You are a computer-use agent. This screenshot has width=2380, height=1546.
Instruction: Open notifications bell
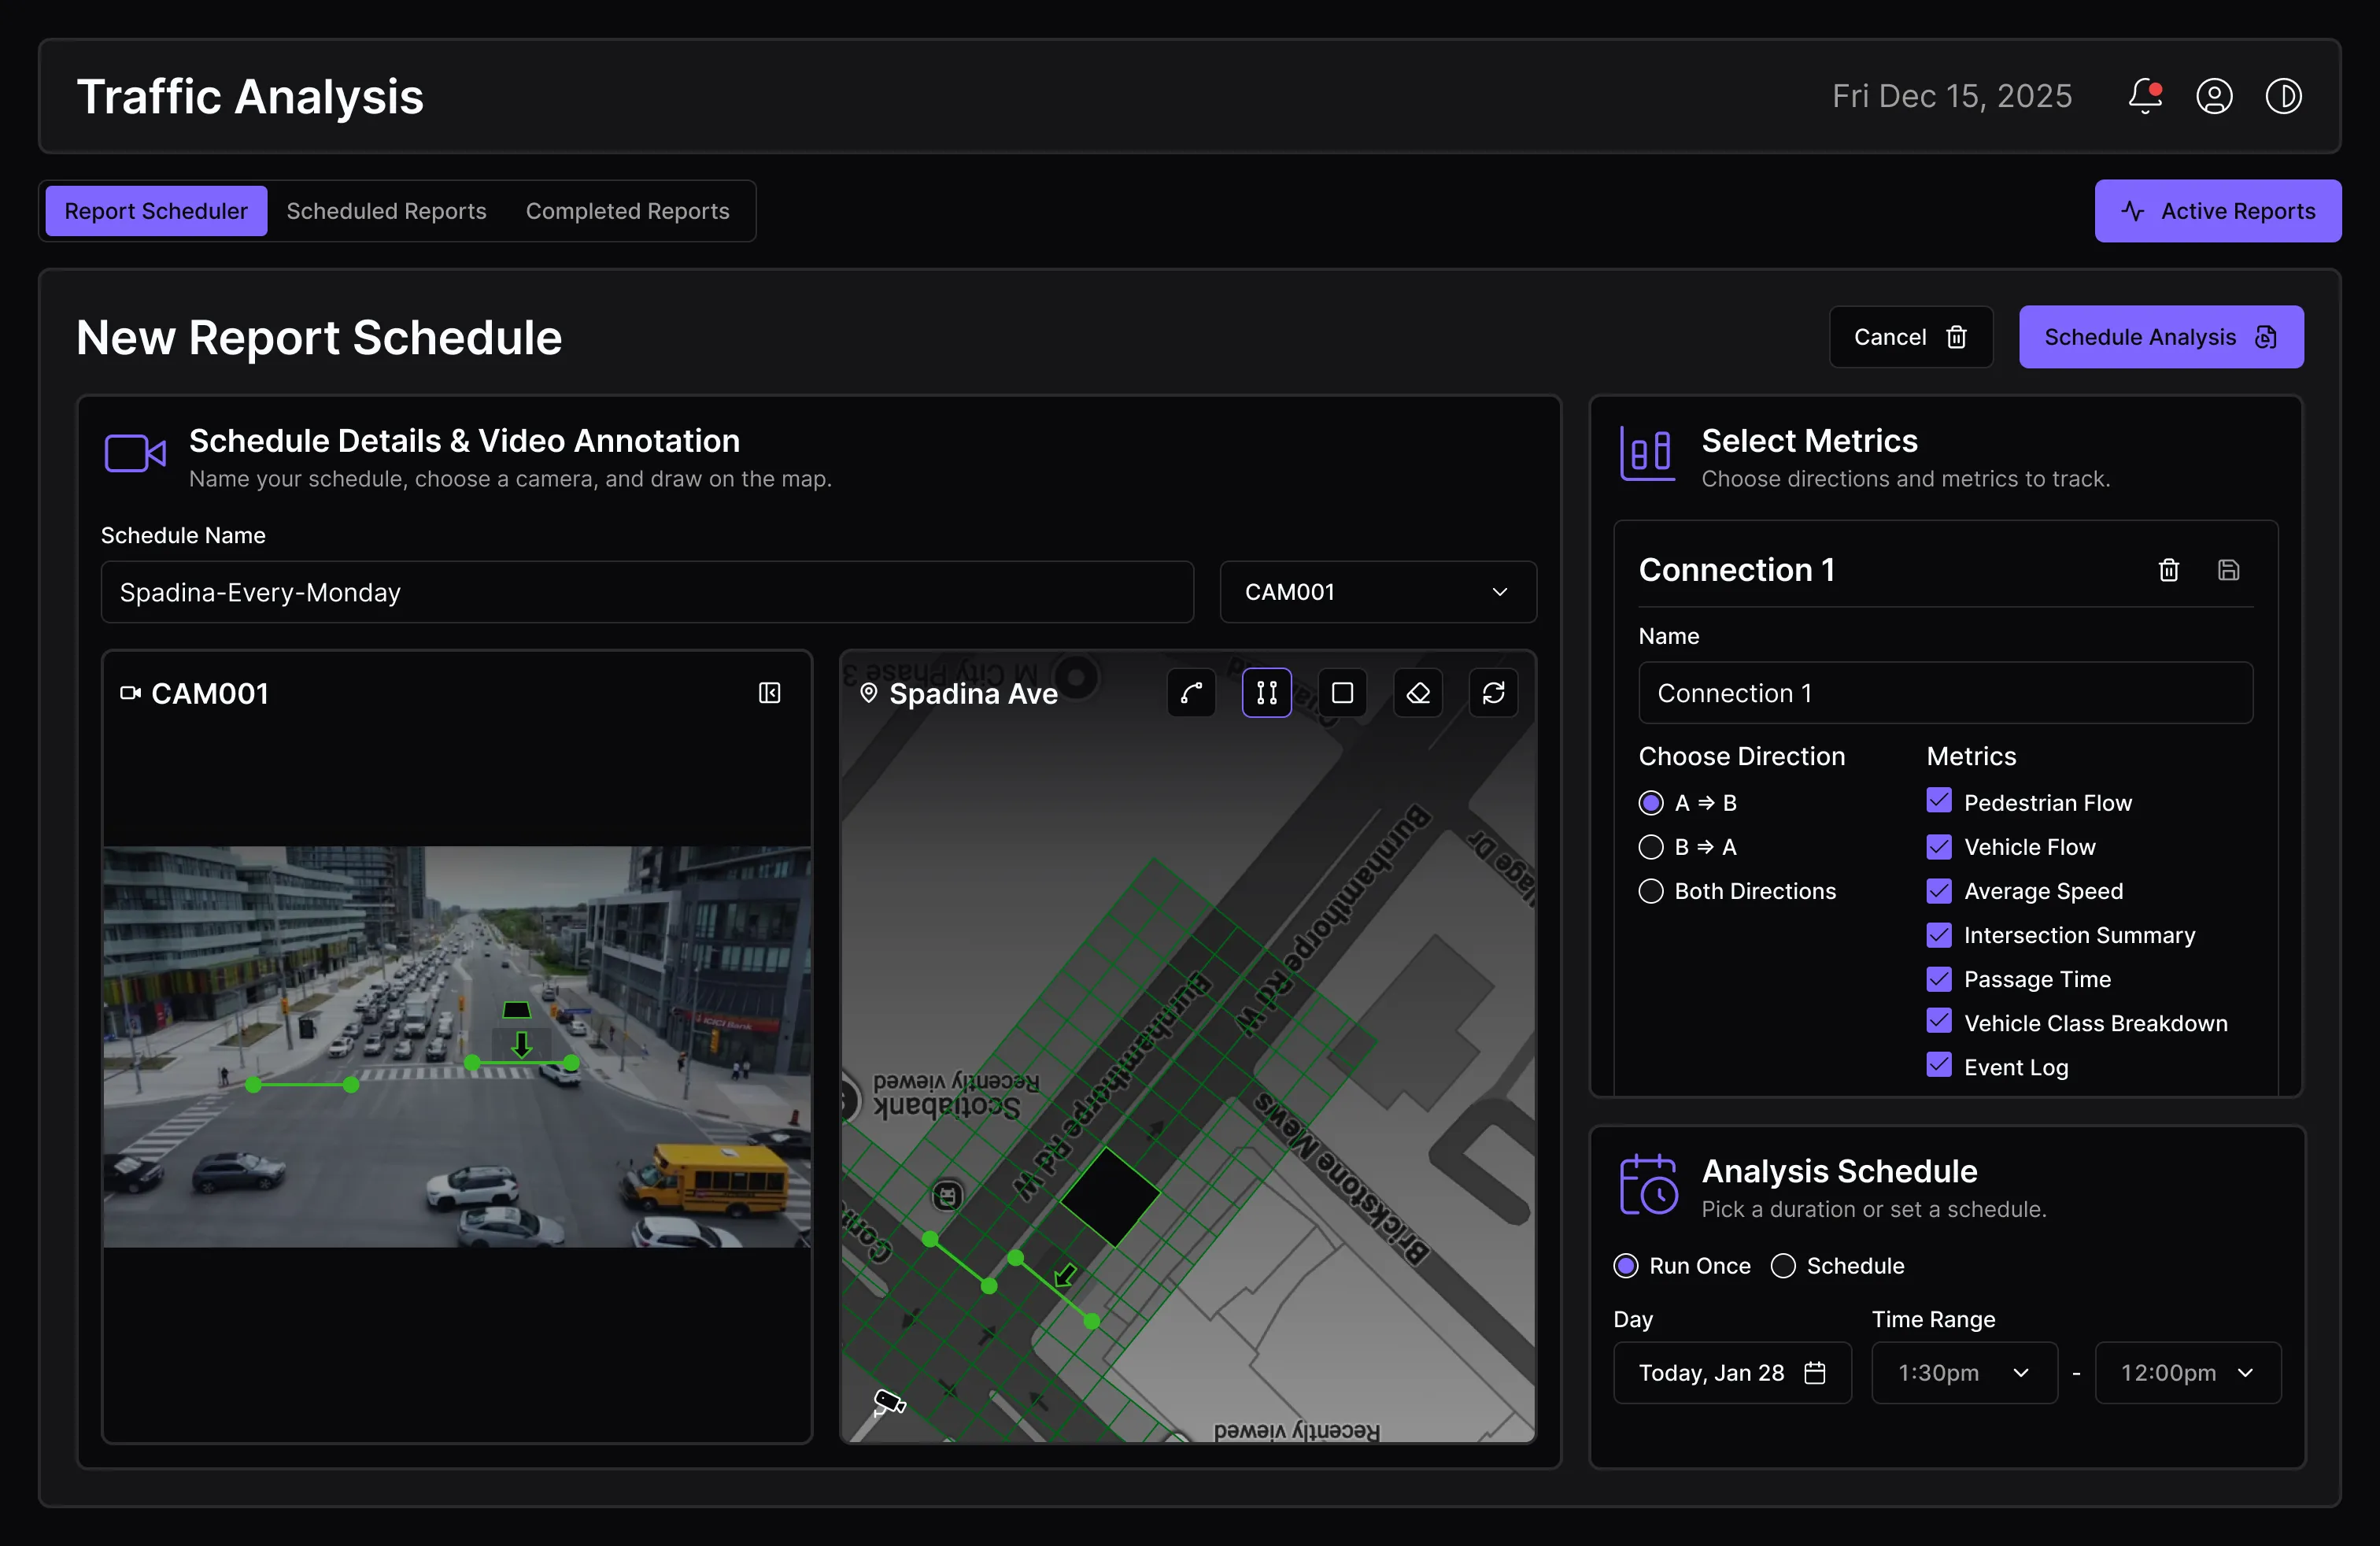[2144, 96]
